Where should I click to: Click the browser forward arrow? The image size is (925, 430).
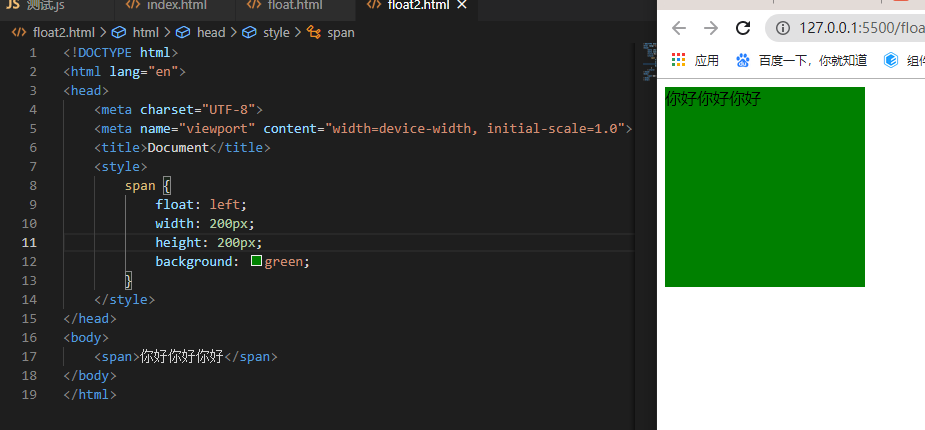click(x=710, y=28)
